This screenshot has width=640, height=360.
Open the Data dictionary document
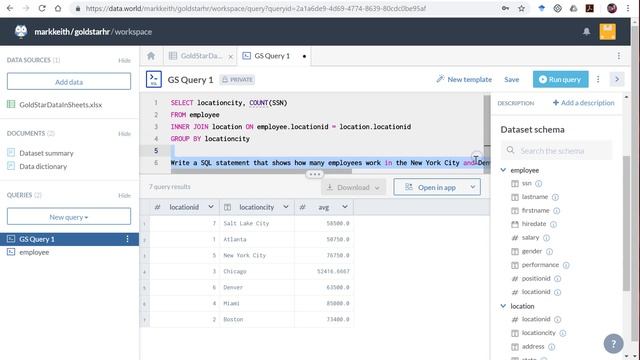click(x=43, y=167)
